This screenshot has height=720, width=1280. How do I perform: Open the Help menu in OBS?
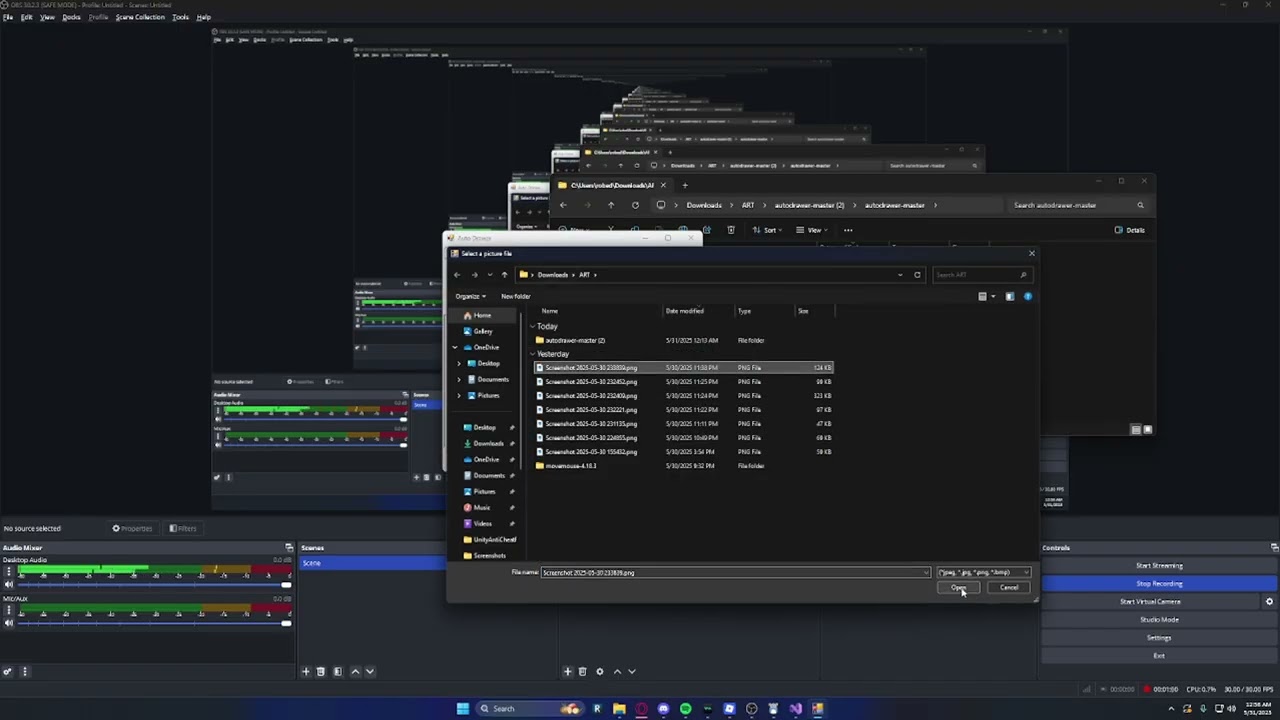click(204, 17)
